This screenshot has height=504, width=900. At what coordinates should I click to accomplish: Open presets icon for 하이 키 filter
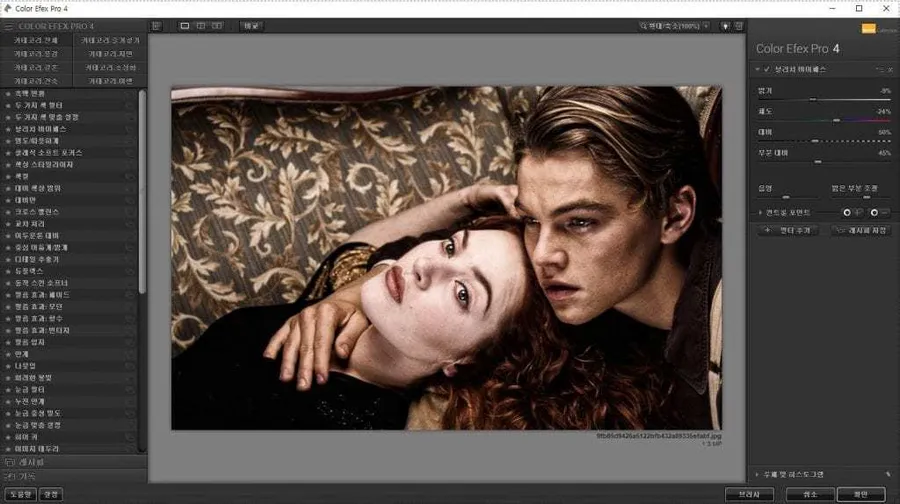129,437
